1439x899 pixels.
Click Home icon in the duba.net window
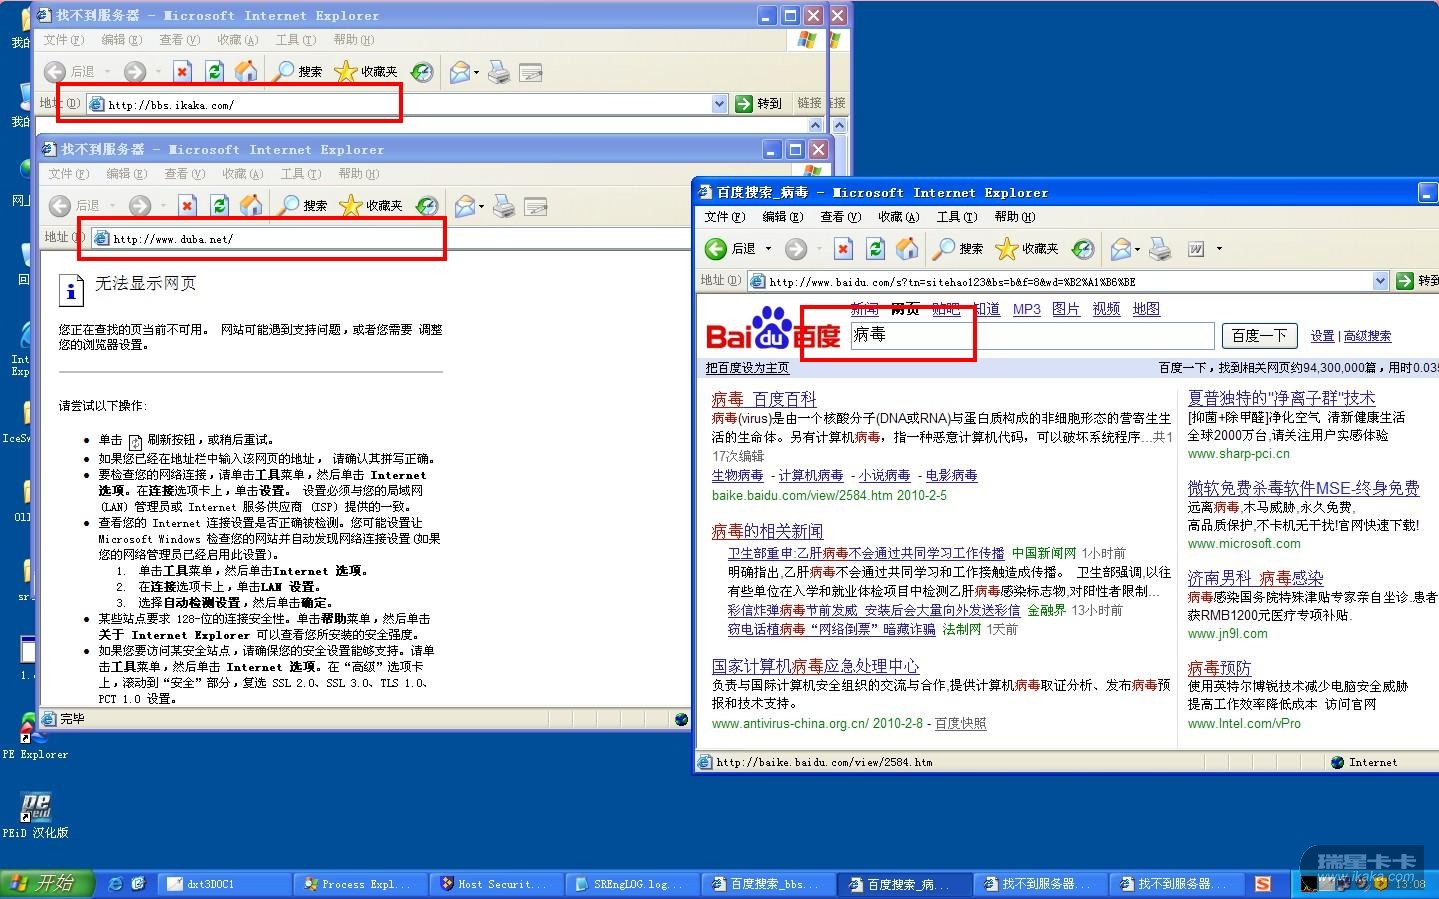pos(251,205)
